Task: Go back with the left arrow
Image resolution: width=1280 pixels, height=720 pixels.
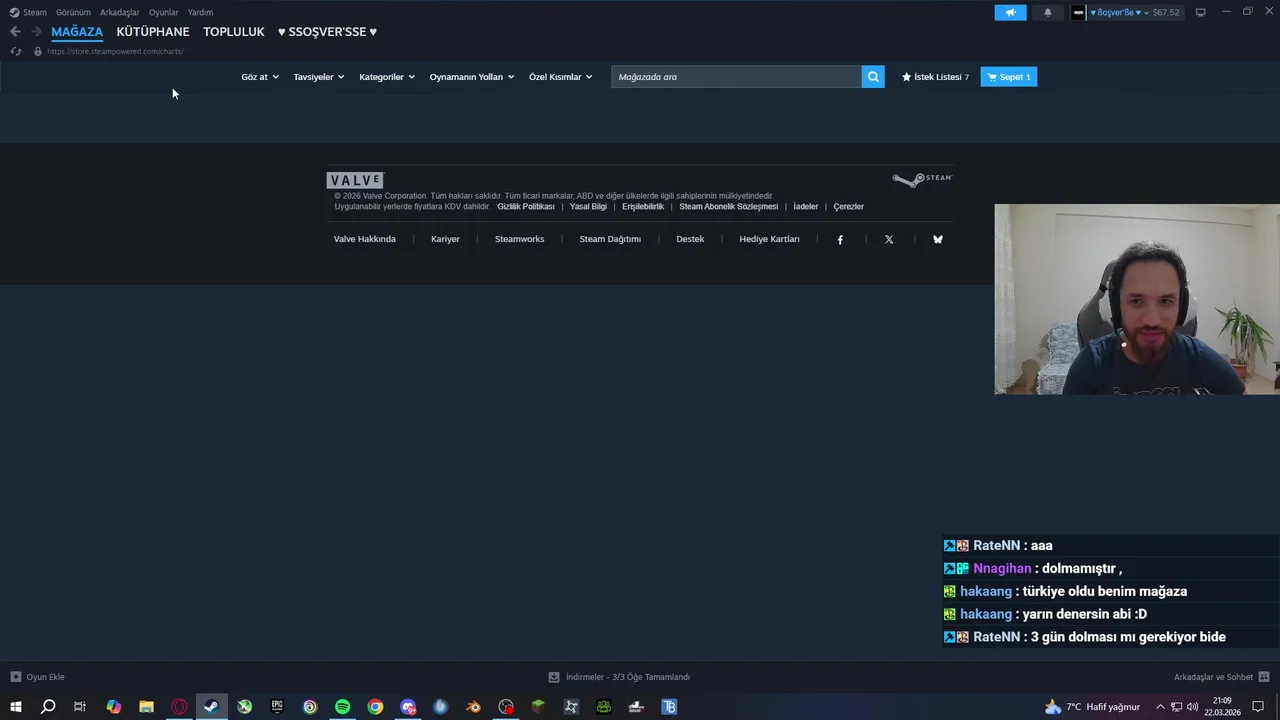Action: (15, 32)
